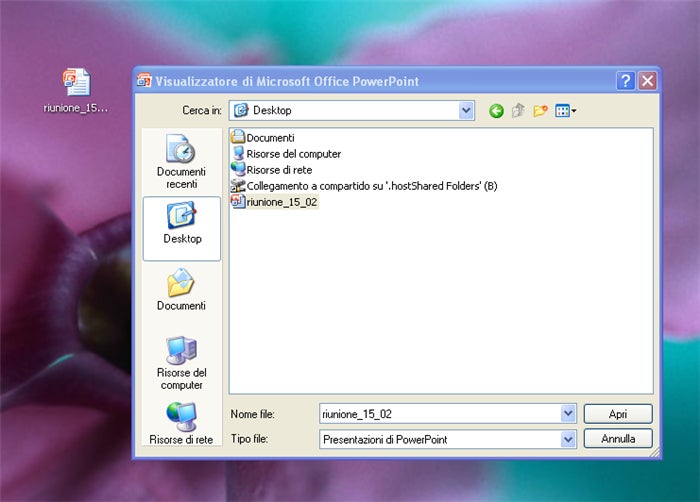Image resolution: width=700 pixels, height=502 pixels.
Task: Expand the Nome file dropdown arrow
Action: tap(568, 414)
